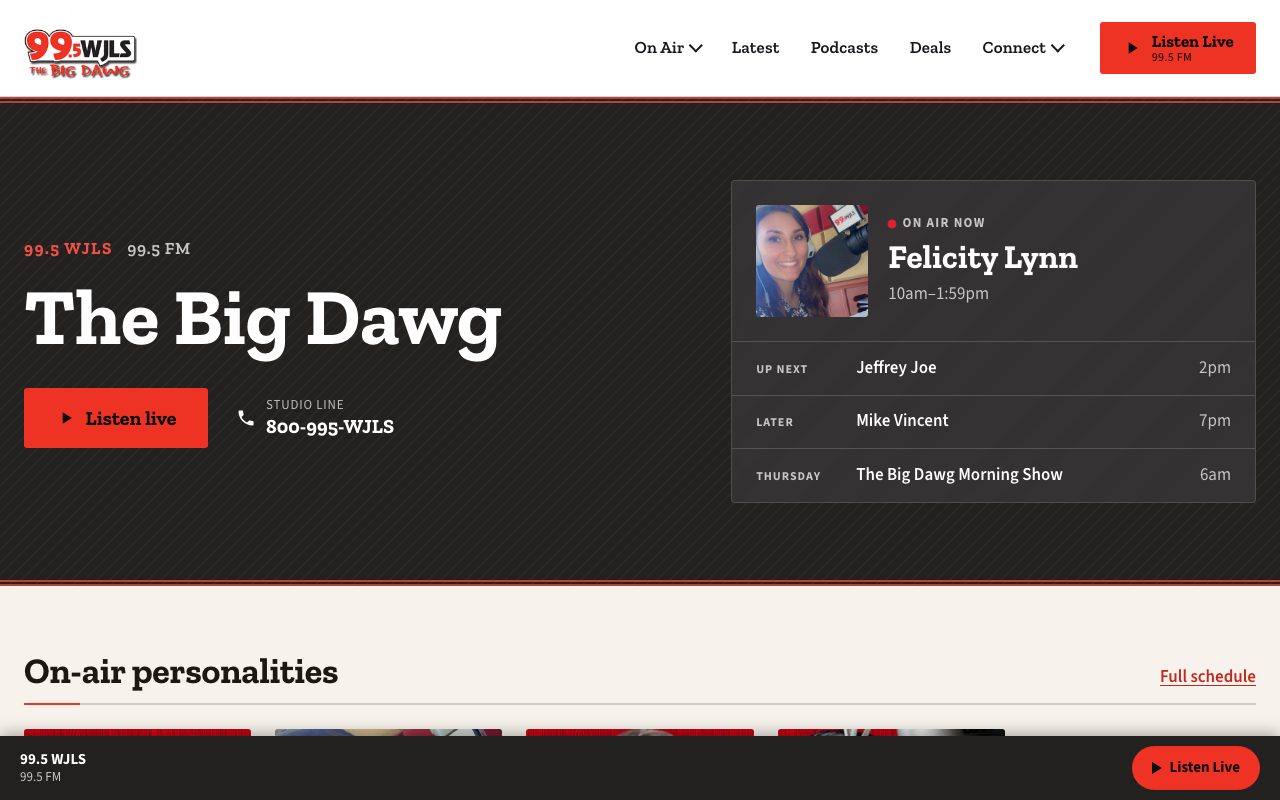Click The Big Dawg hero heading

coord(263,320)
